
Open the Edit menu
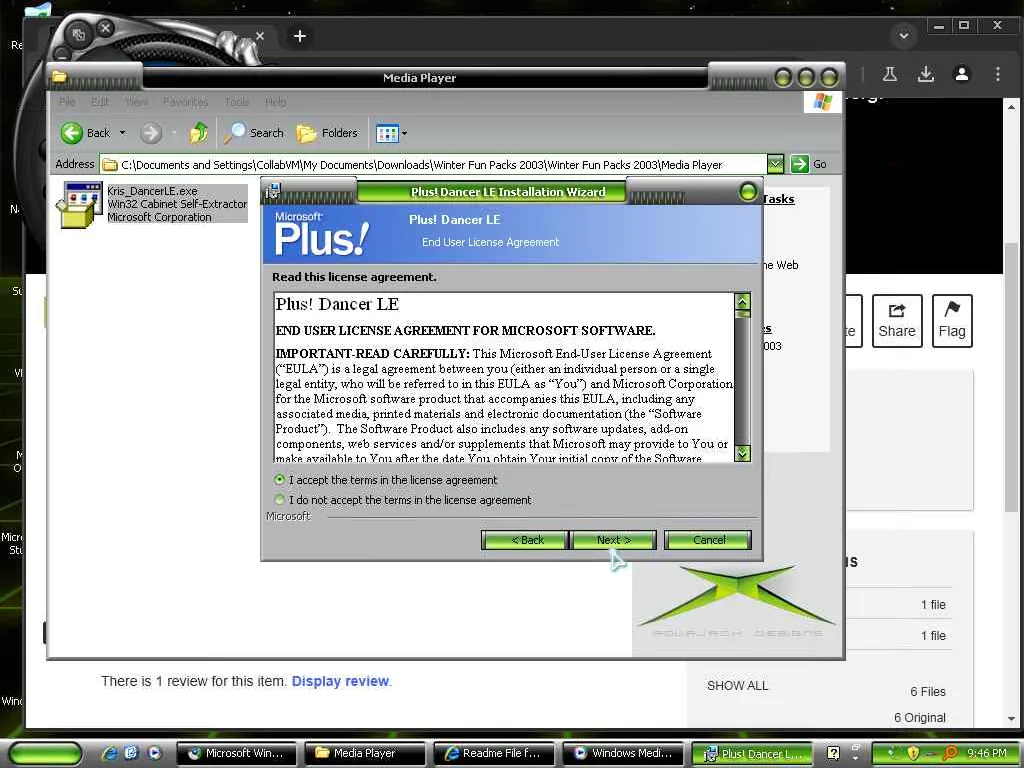tap(100, 102)
